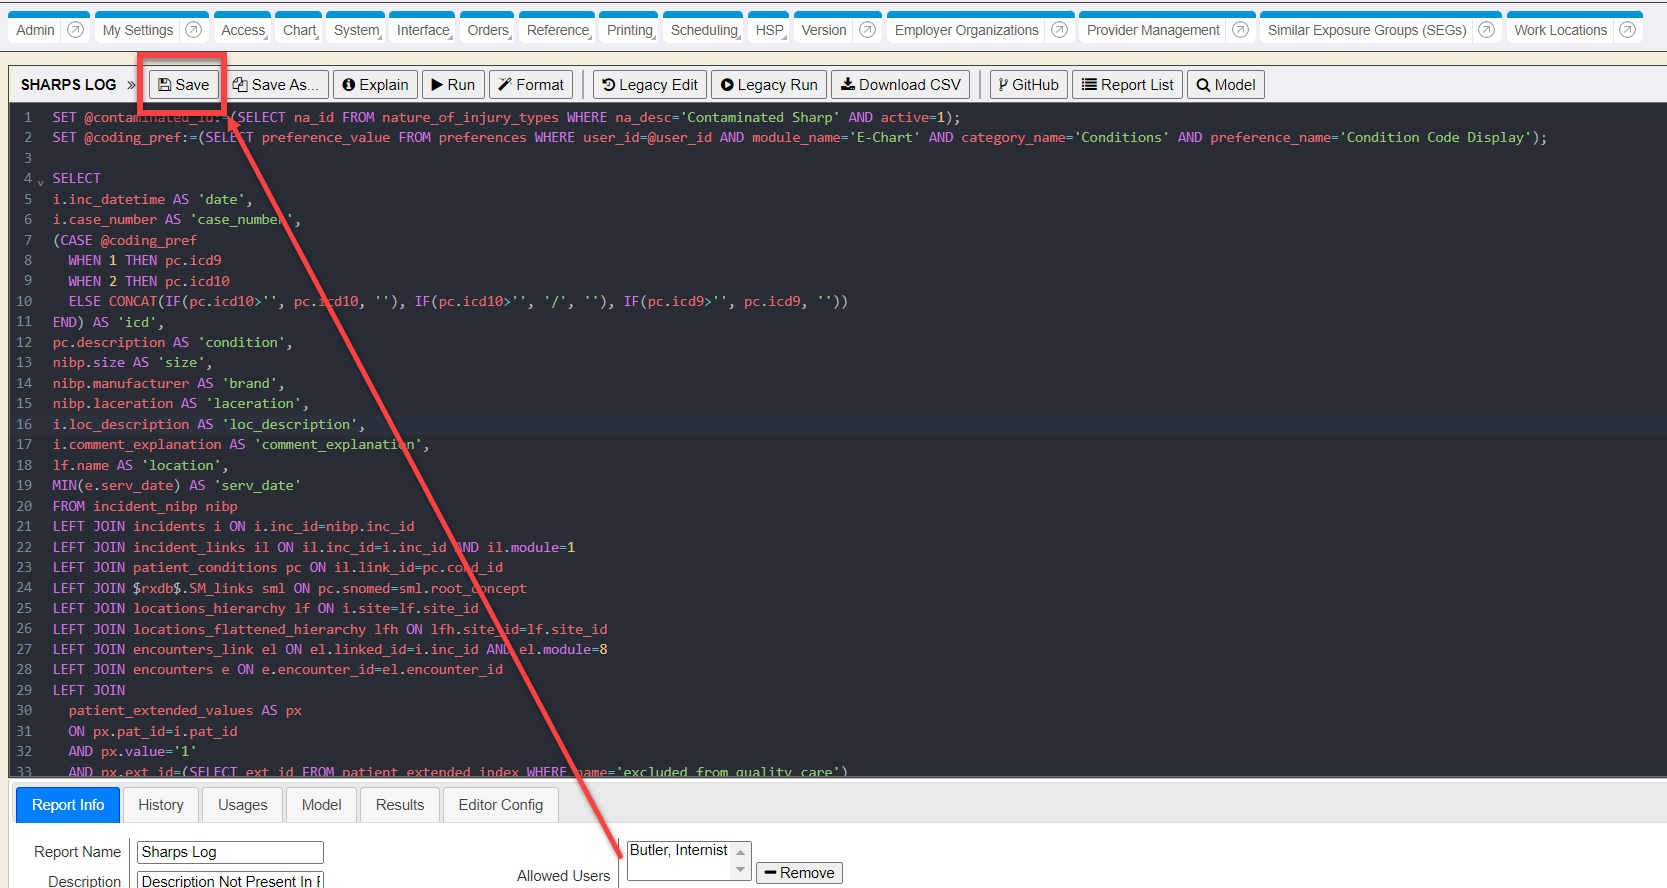Open the GitHub link in the toolbar

1028,85
